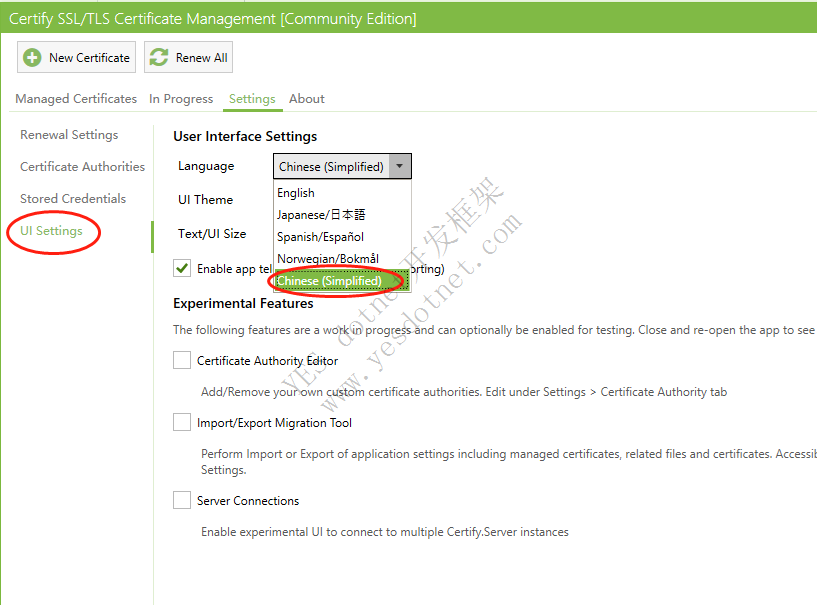Click the green plus icon on New Certificate

click(x=32, y=57)
